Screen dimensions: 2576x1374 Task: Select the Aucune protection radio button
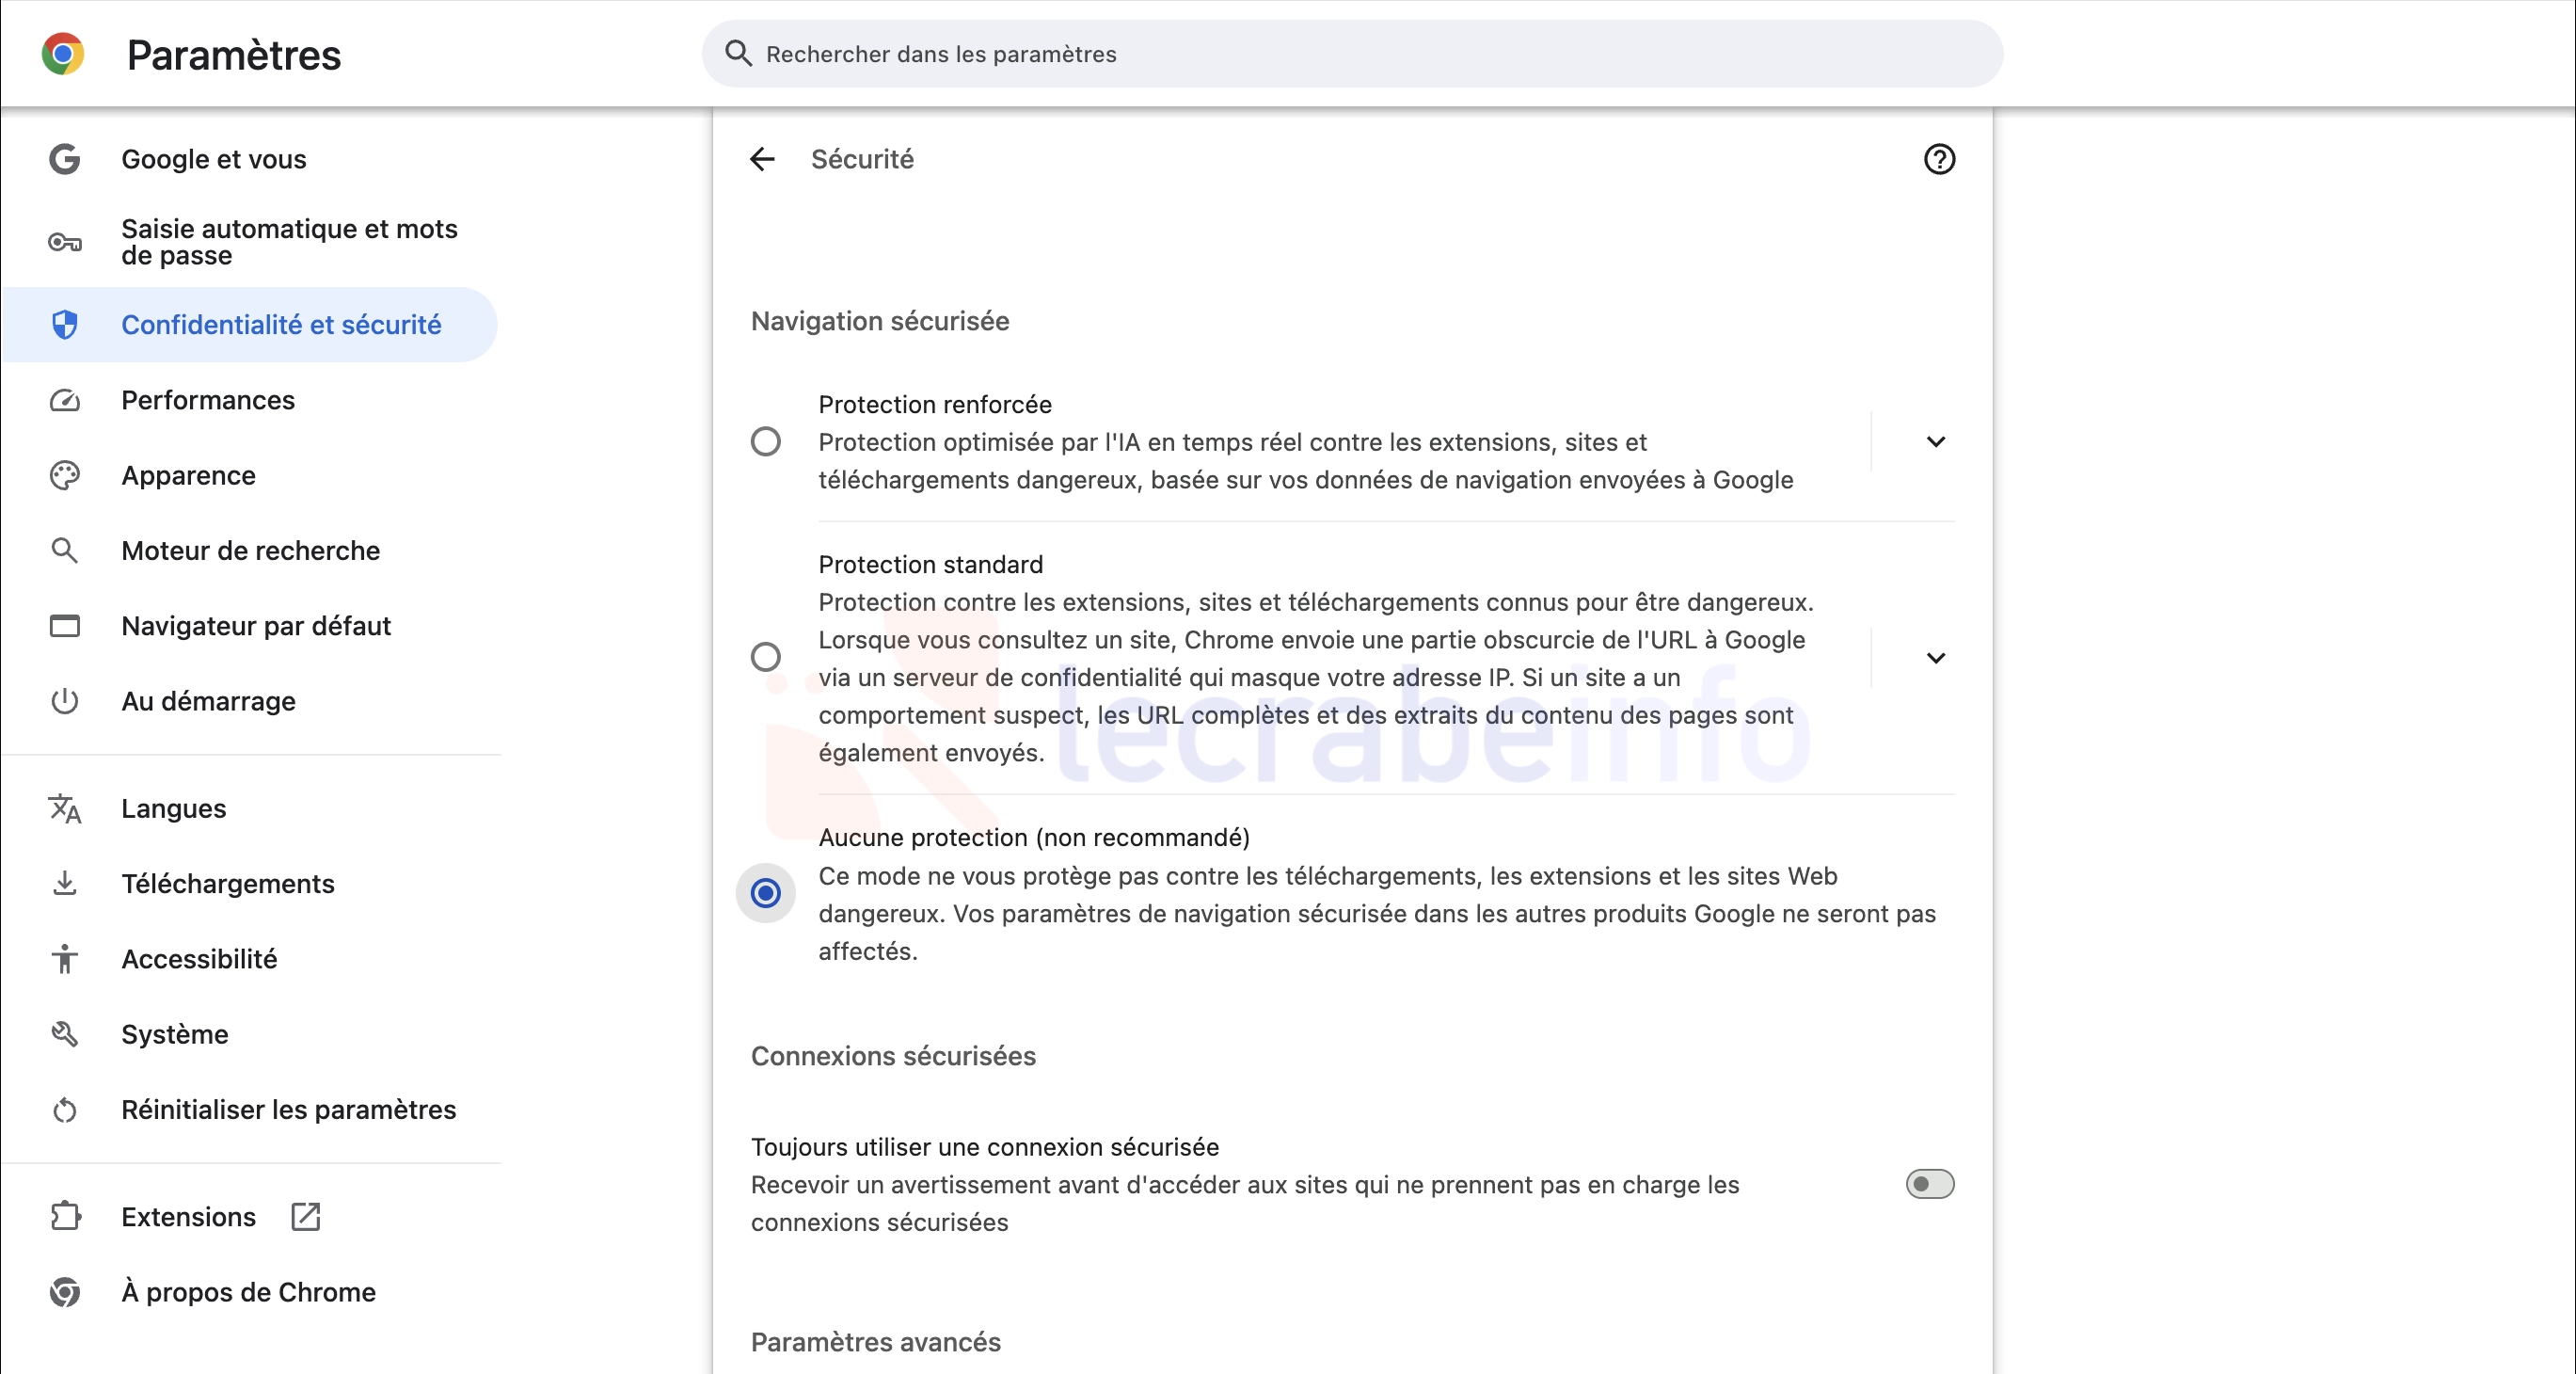[766, 892]
